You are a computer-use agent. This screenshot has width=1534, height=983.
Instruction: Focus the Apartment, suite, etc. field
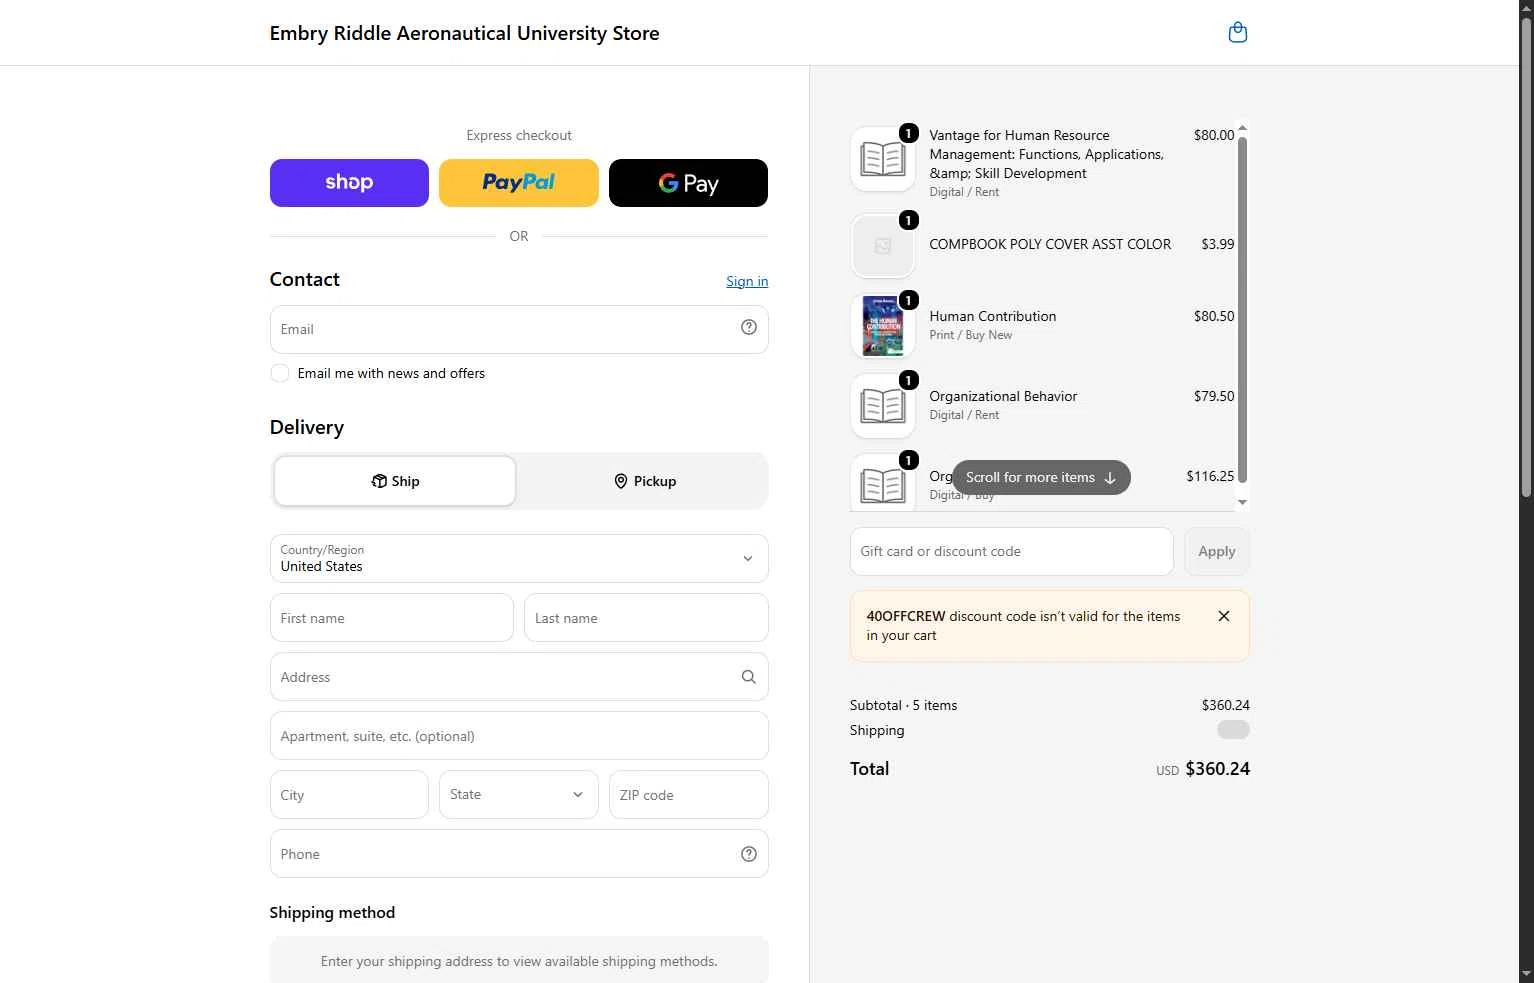click(519, 736)
